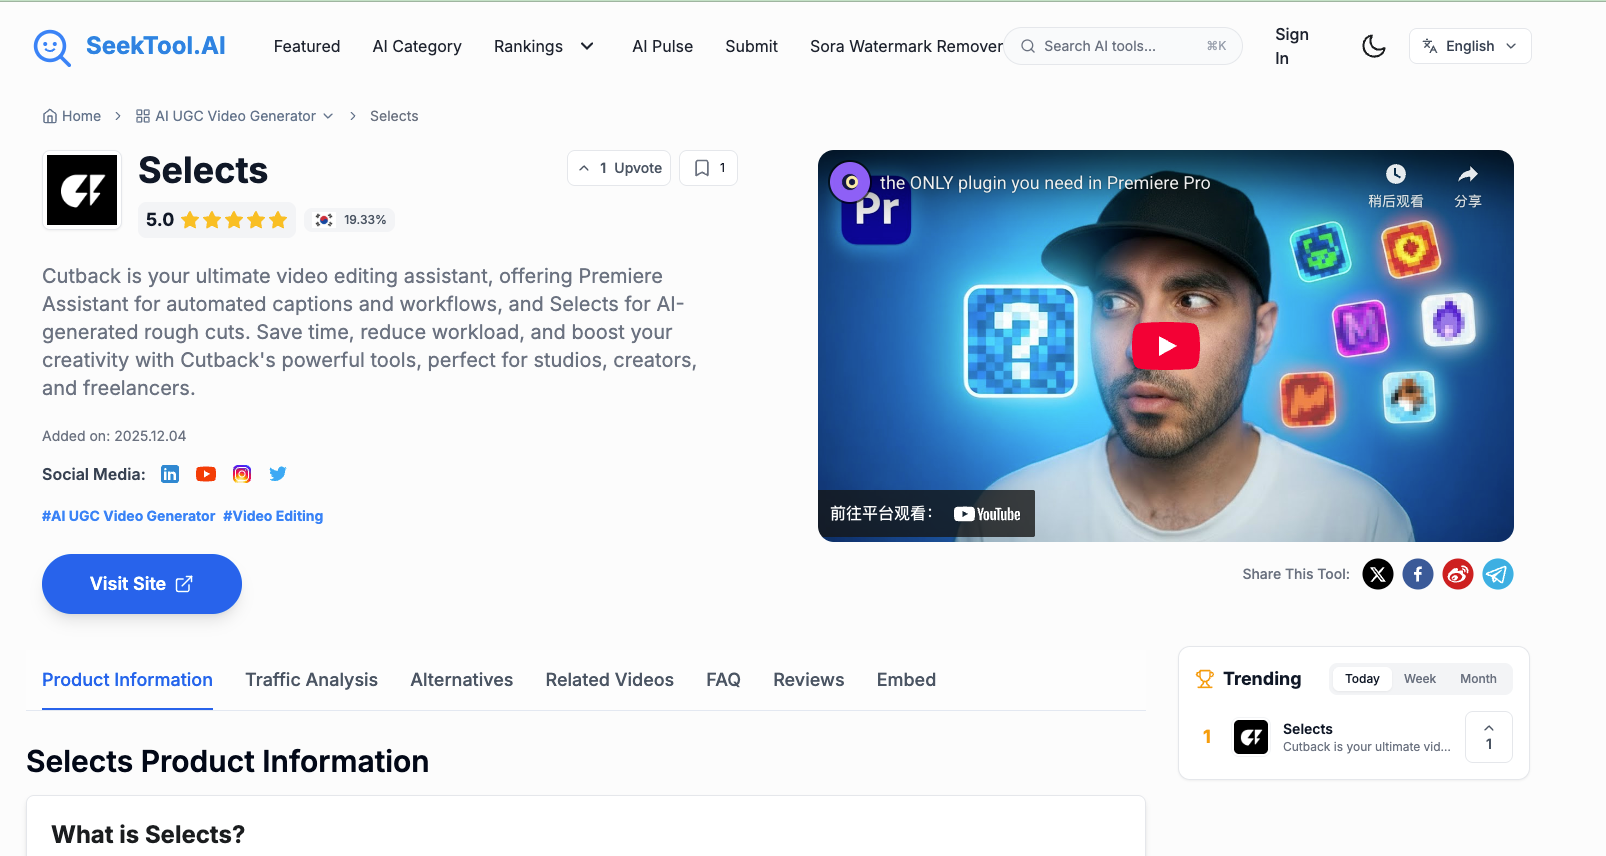Open the Submit page
Image resolution: width=1606 pixels, height=856 pixels.
pos(751,46)
